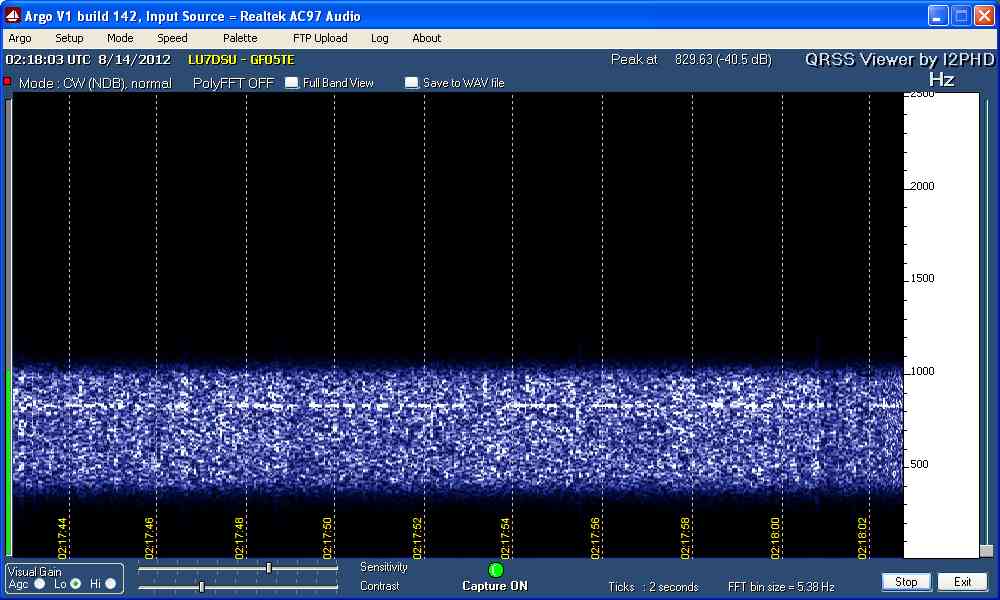Open the Setup menu

(69, 38)
